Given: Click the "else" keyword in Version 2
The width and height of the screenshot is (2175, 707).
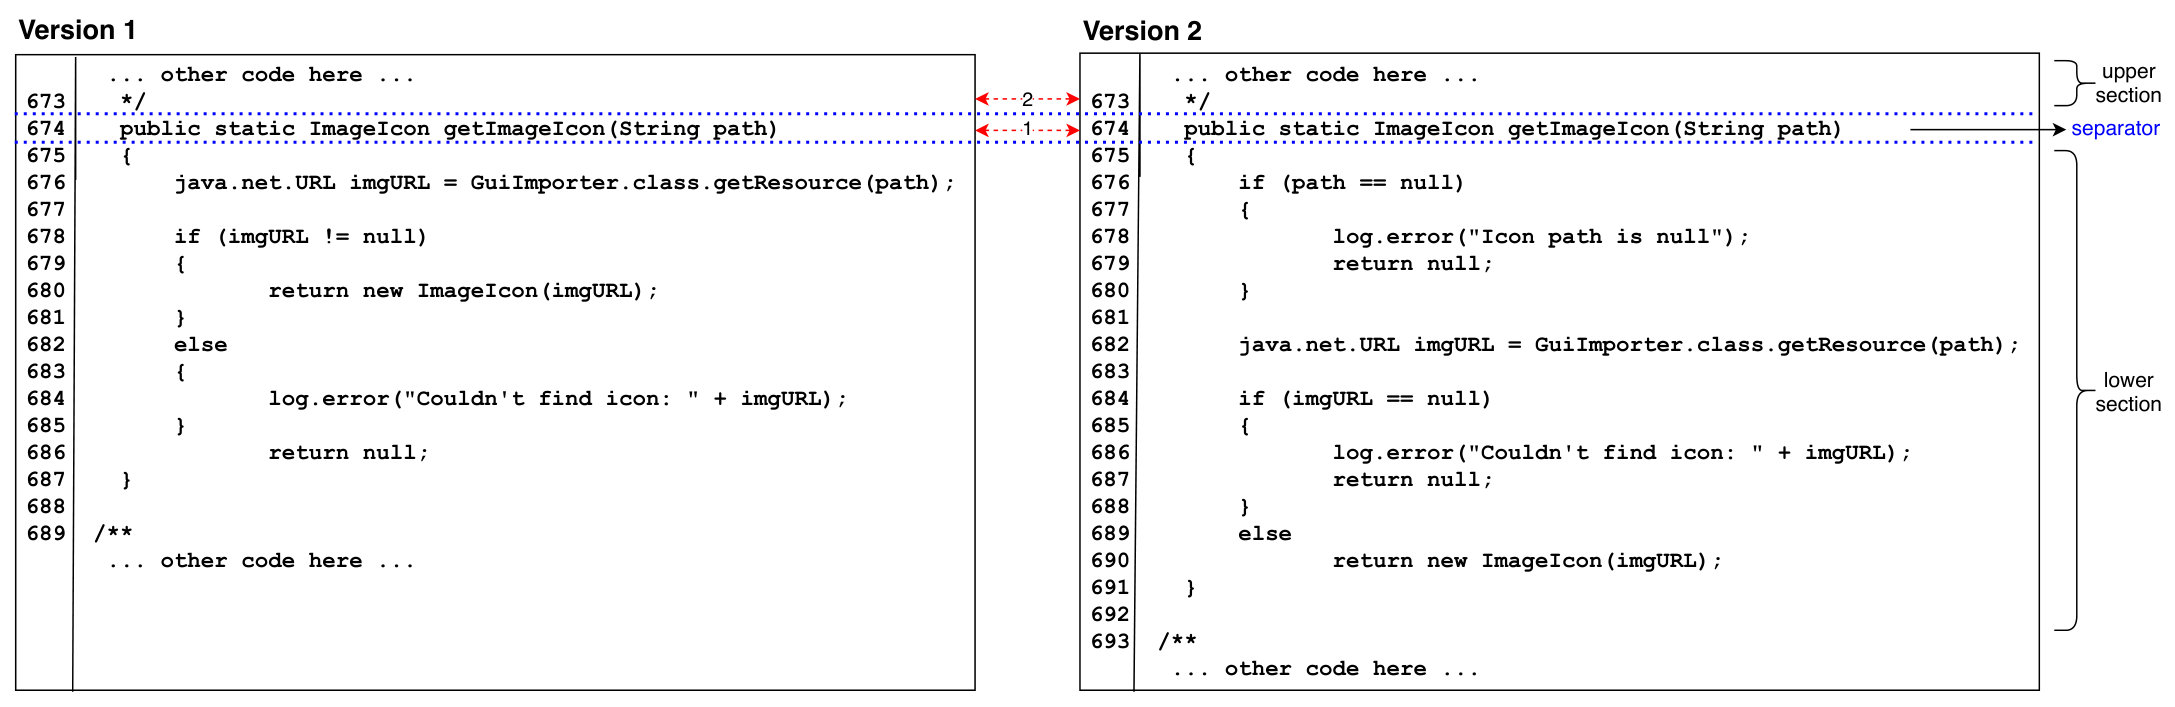Looking at the screenshot, I should point(1265,534).
